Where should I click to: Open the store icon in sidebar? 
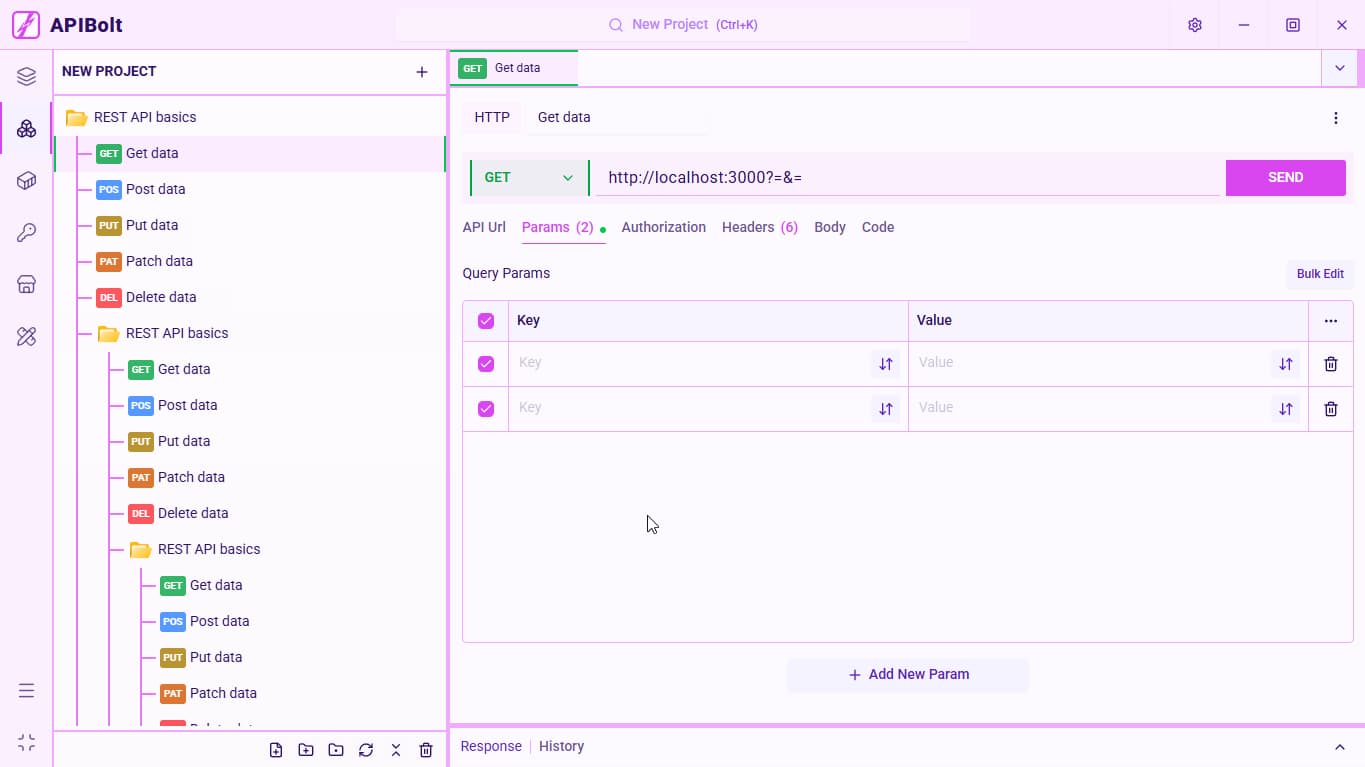click(x=27, y=285)
